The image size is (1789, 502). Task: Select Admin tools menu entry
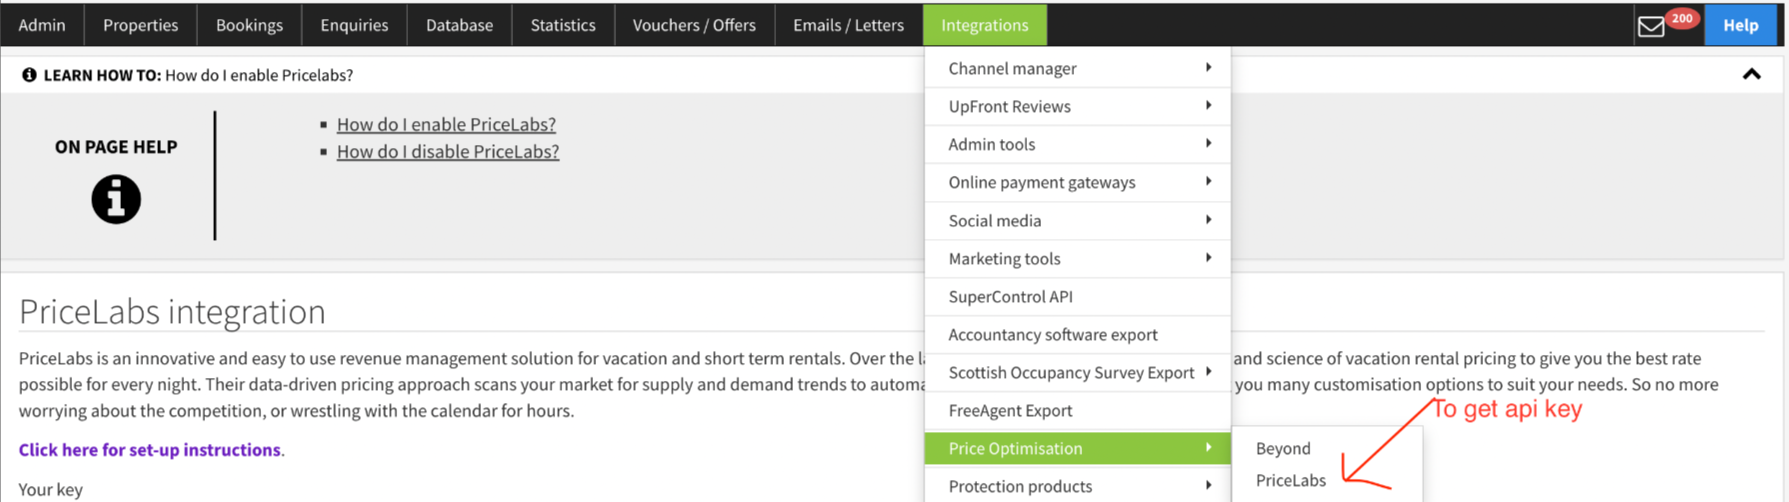[1077, 144]
